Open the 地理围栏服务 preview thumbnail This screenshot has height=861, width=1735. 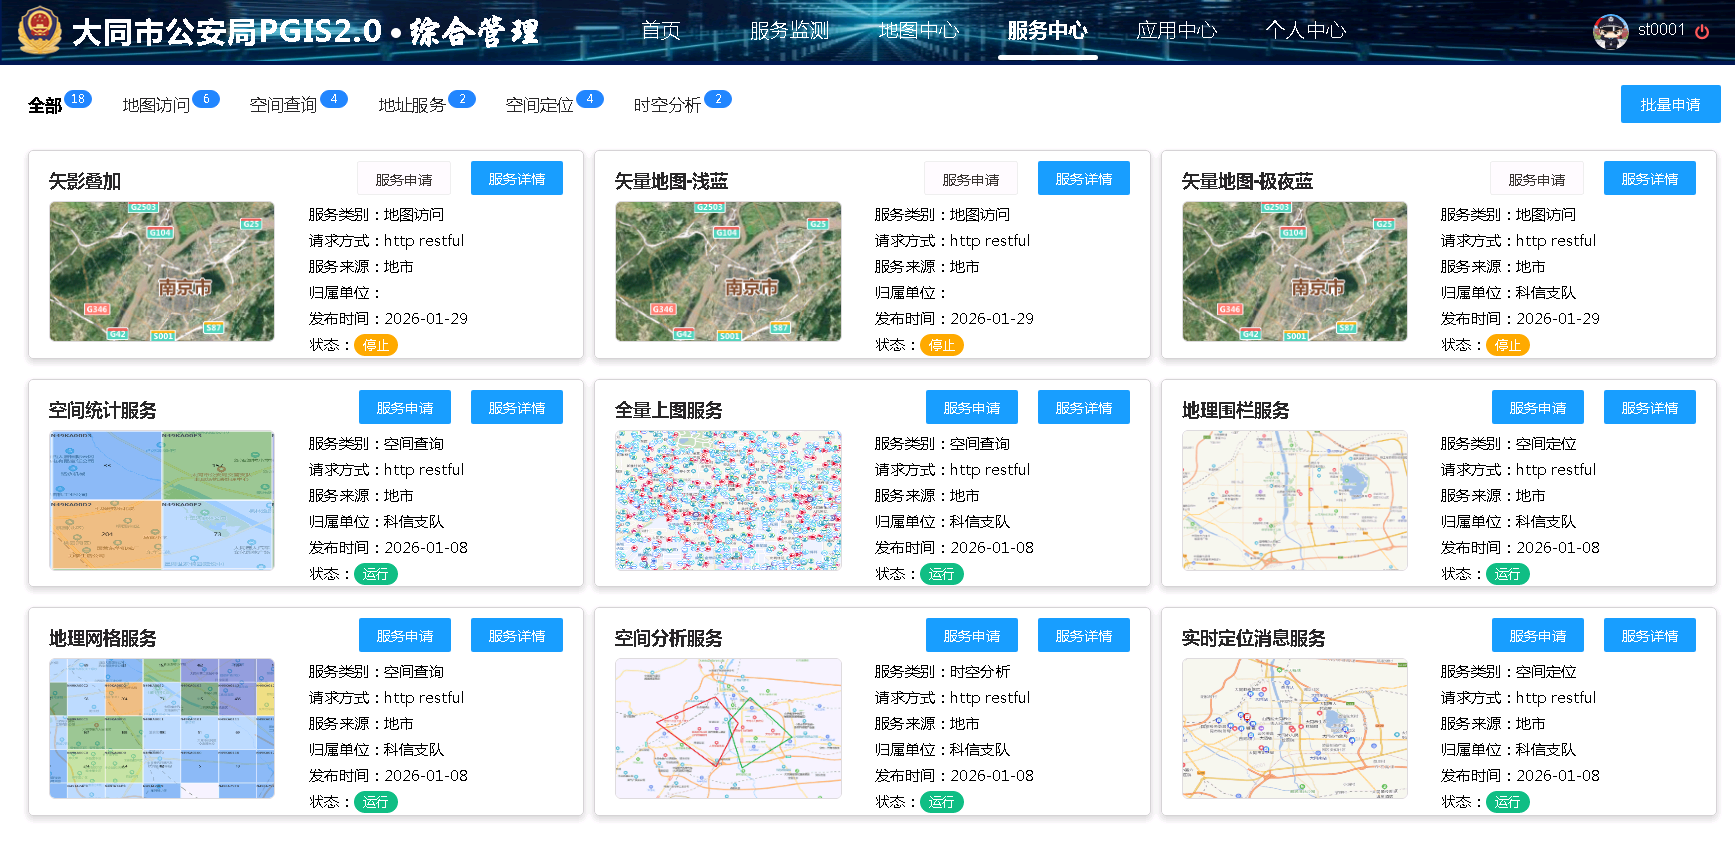coord(1295,500)
